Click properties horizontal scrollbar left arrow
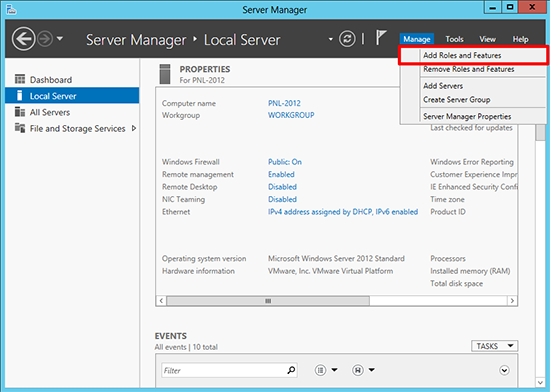Viewport: 550px width, 392px height. [x=161, y=301]
